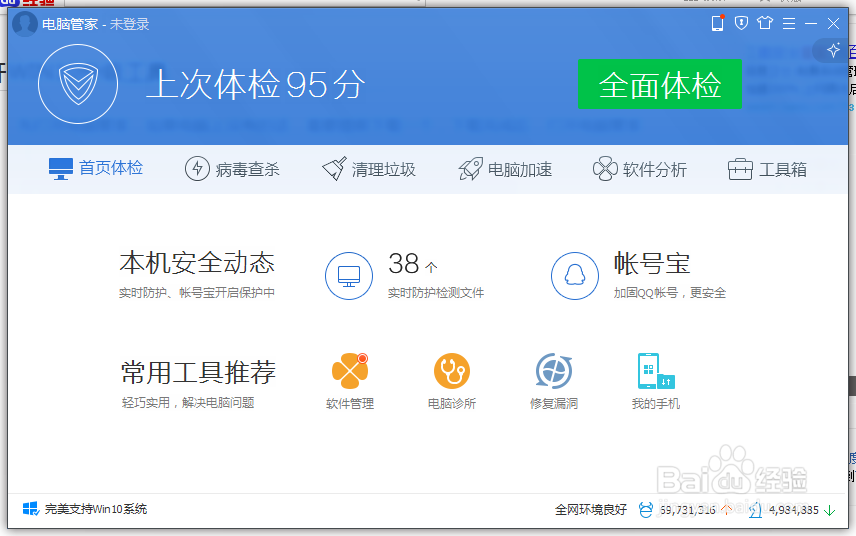Click the Windows logo in status bar

pyautogui.click(x=31, y=509)
